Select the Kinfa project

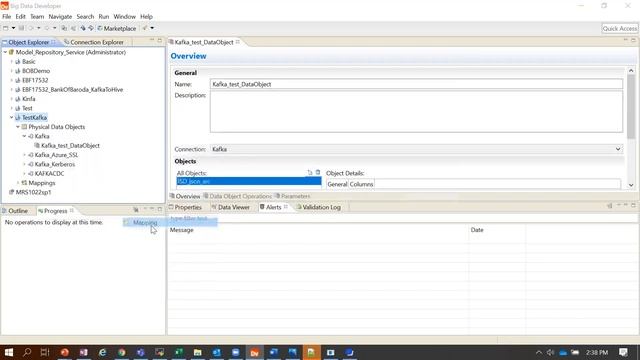(x=29, y=99)
